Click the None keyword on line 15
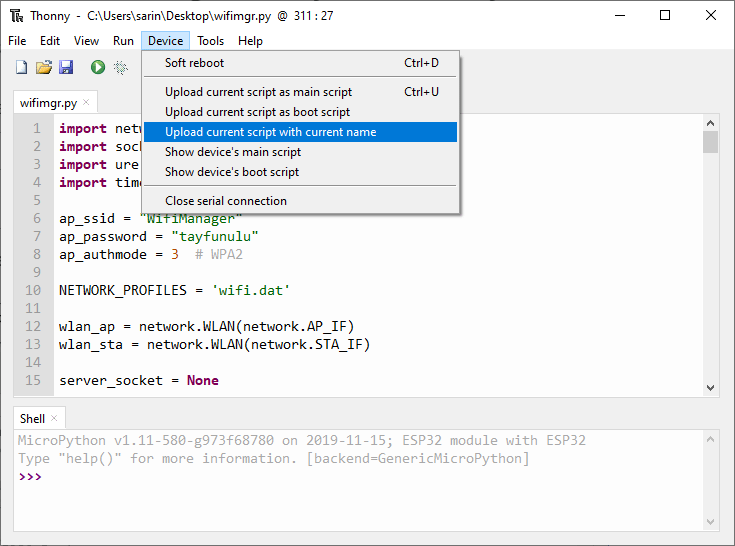This screenshot has width=735, height=546. (x=202, y=381)
